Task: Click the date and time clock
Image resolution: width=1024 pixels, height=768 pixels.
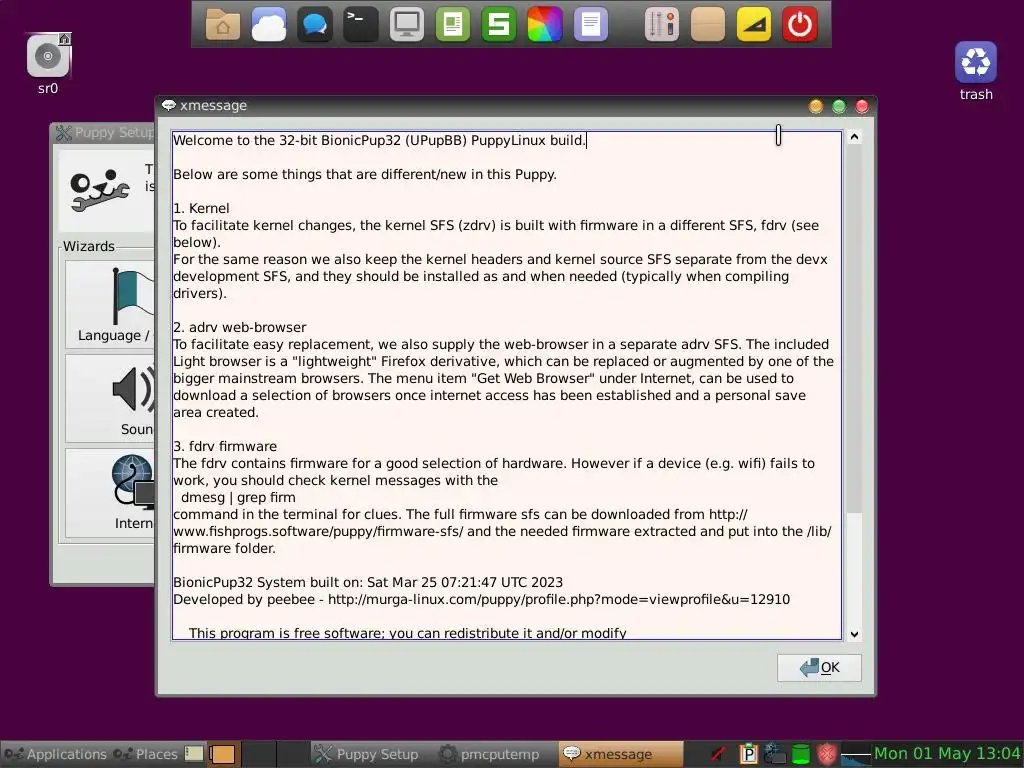Action: pyautogui.click(x=948, y=754)
